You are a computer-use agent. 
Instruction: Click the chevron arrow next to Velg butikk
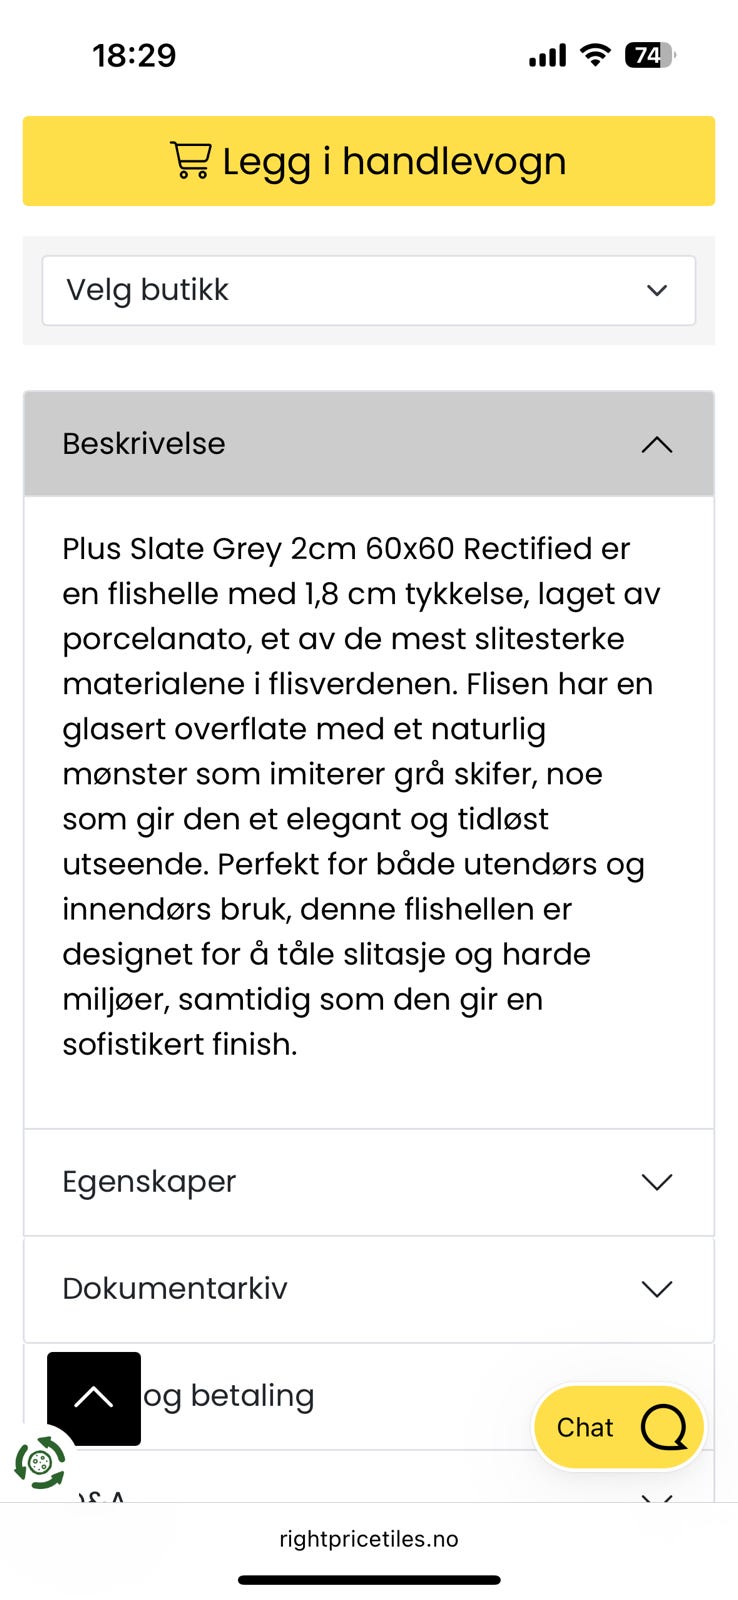(657, 290)
